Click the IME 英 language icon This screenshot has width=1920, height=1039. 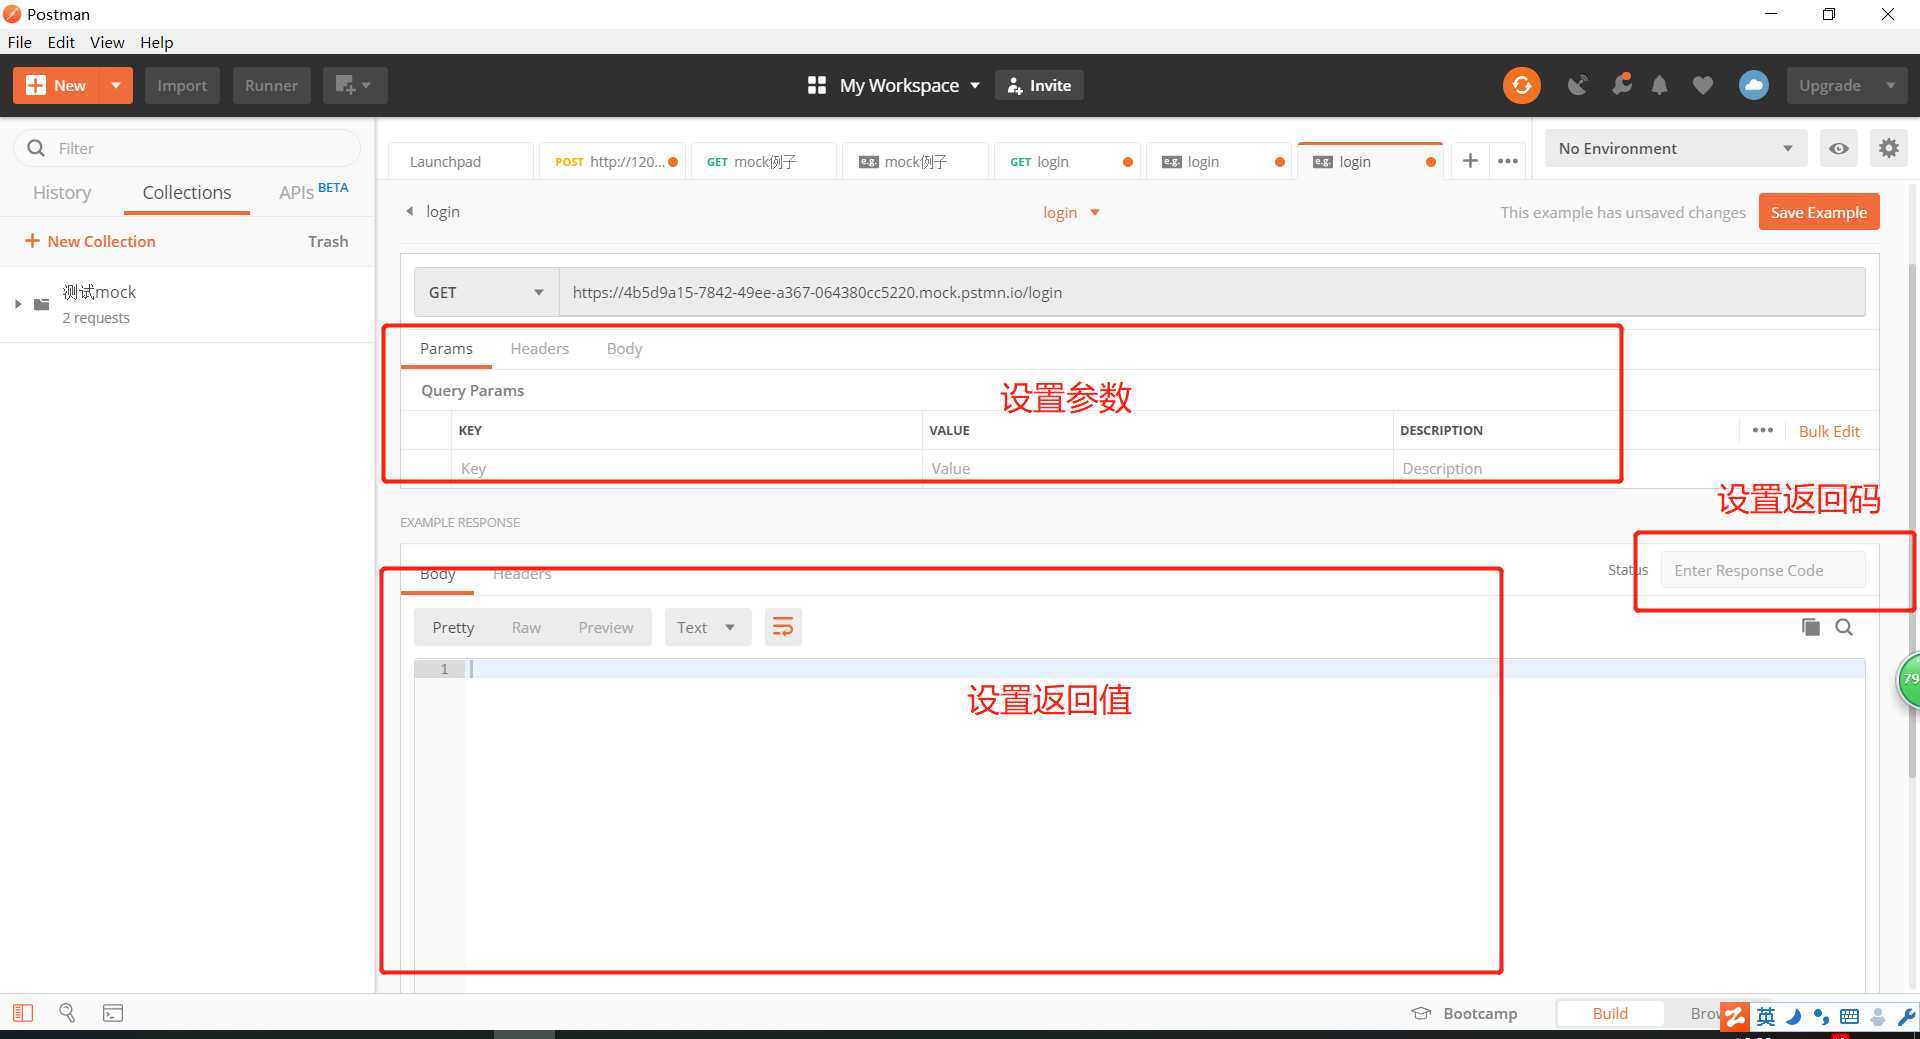point(1766,1017)
